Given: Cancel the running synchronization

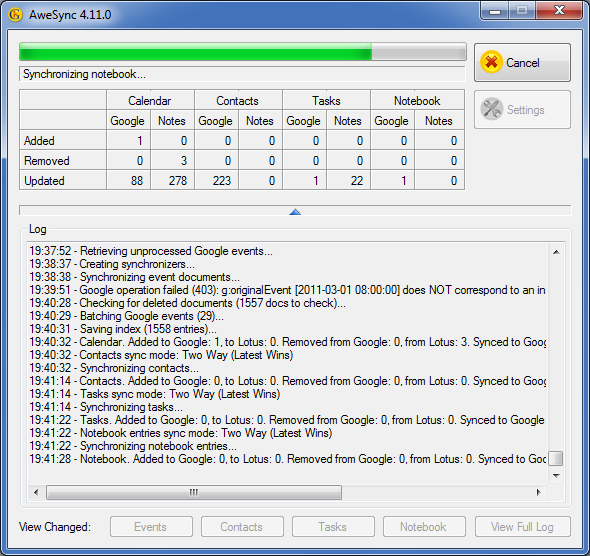Looking at the screenshot, I should [522, 62].
